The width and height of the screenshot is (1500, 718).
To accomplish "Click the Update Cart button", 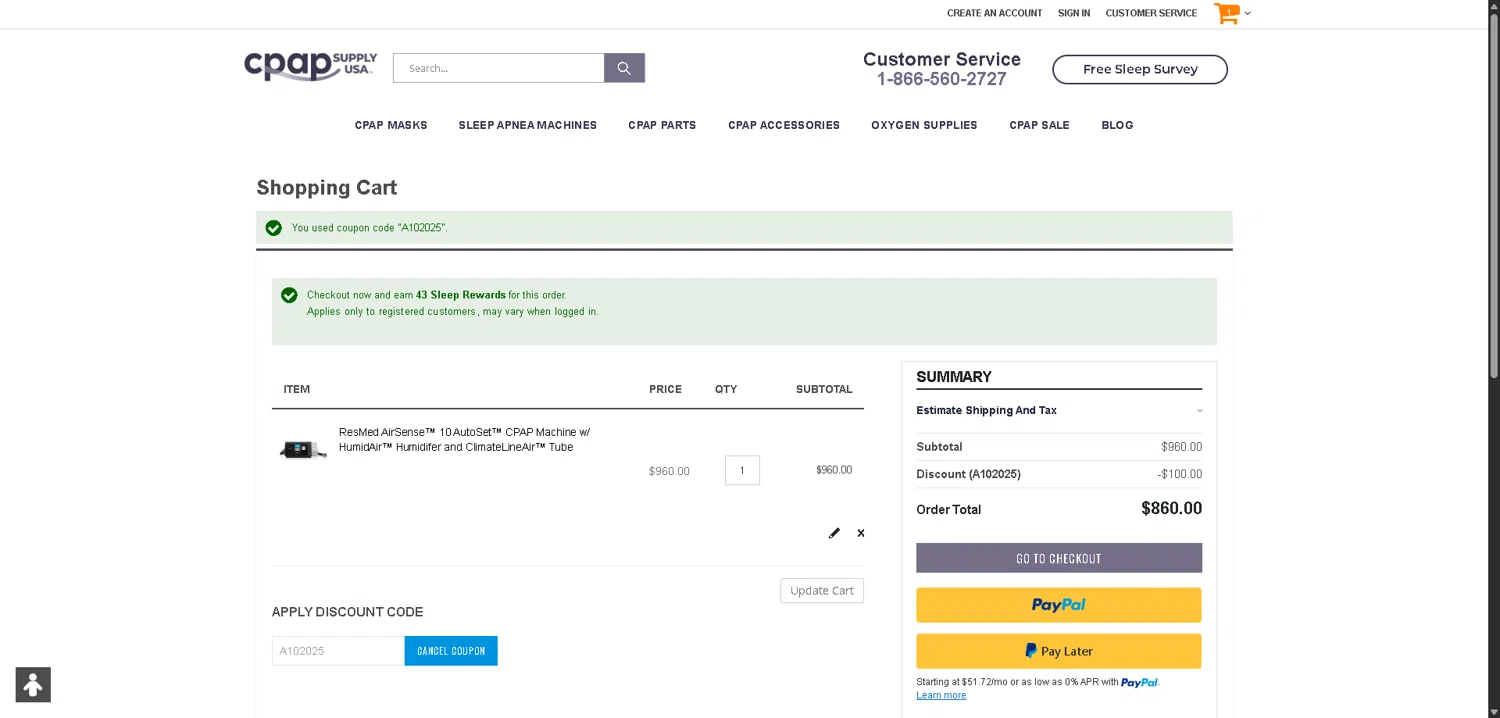I will [x=822, y=590].
